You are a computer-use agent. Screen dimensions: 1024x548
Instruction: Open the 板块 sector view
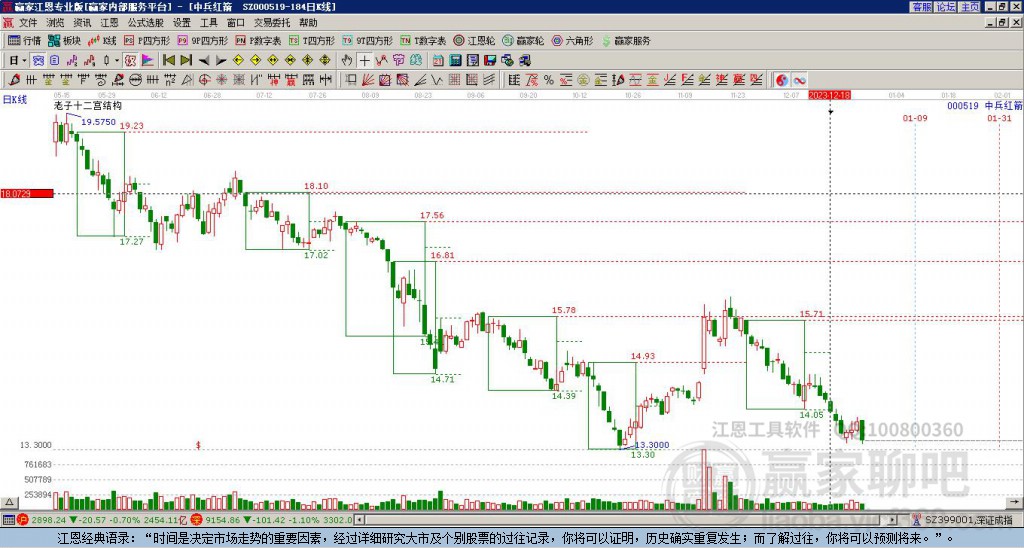64,40
